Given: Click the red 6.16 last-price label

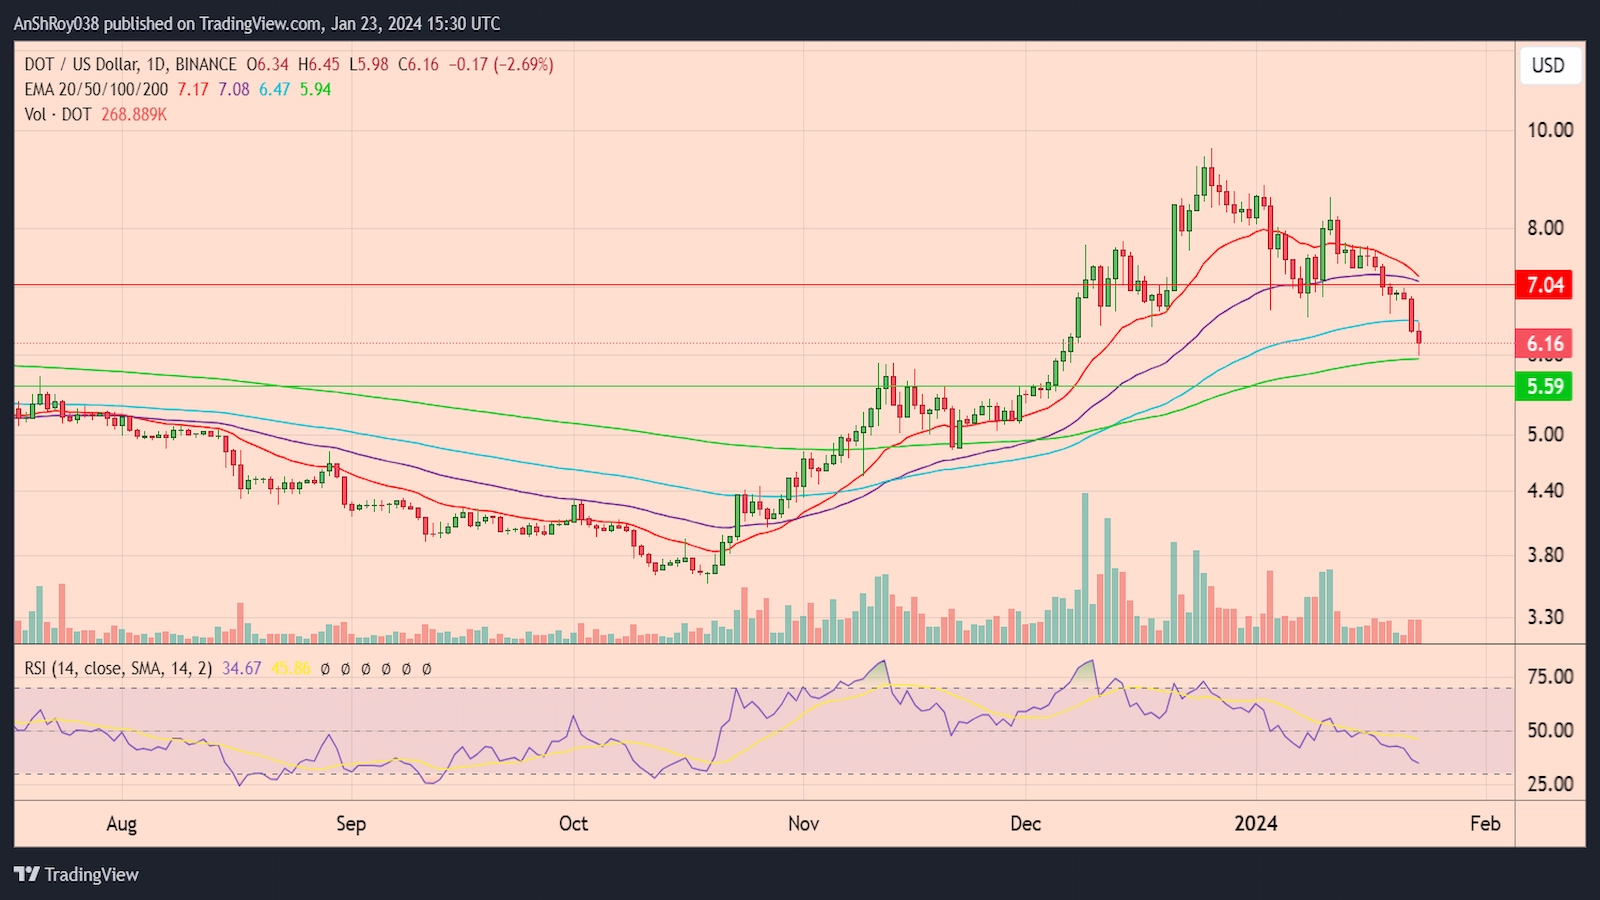Looking at the screenshot, I should tap(1545, 343).
